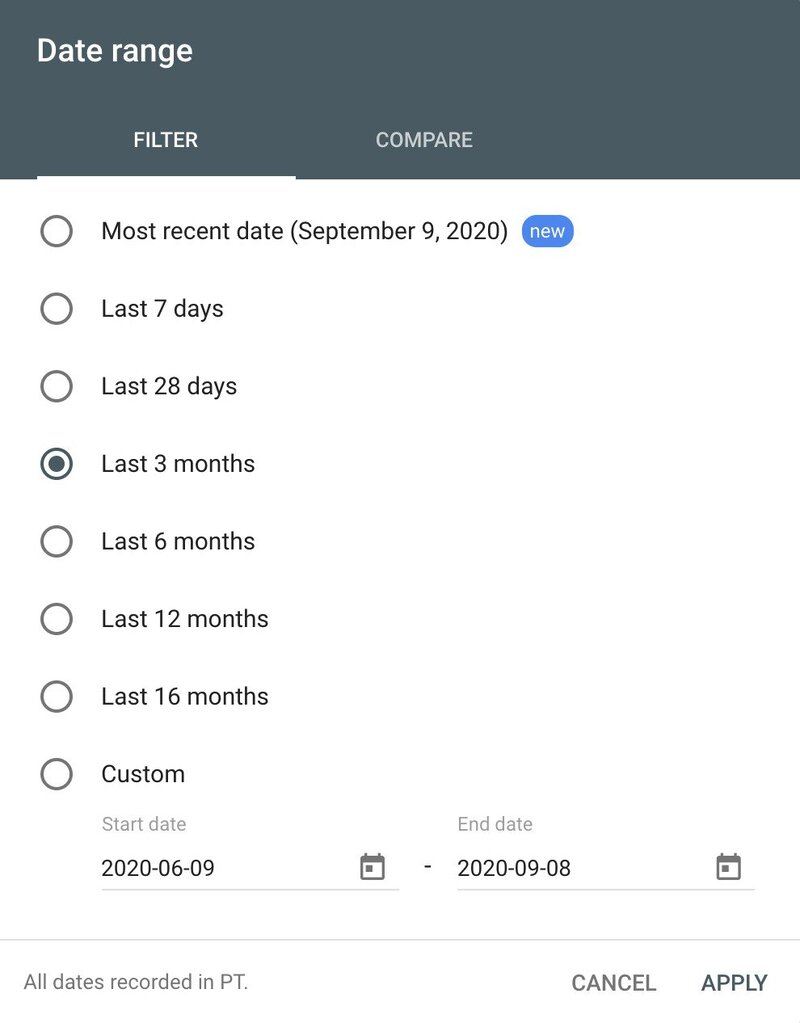Open the end date calendar picker
The image size is (800, 1023).
pyautogui.click(x=728, y=866)
